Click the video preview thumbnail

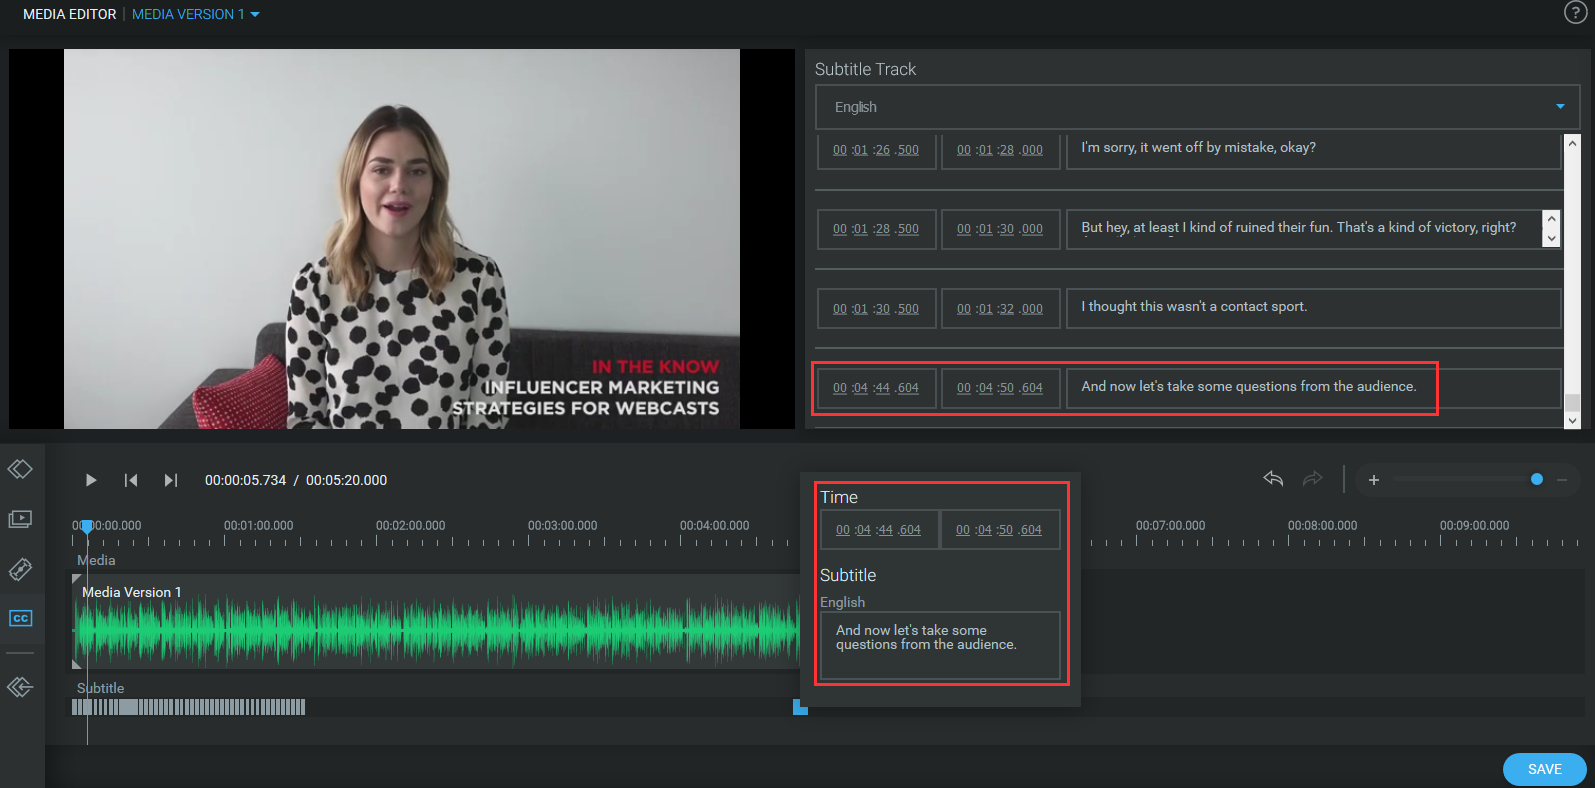click(x=402, y=239)
